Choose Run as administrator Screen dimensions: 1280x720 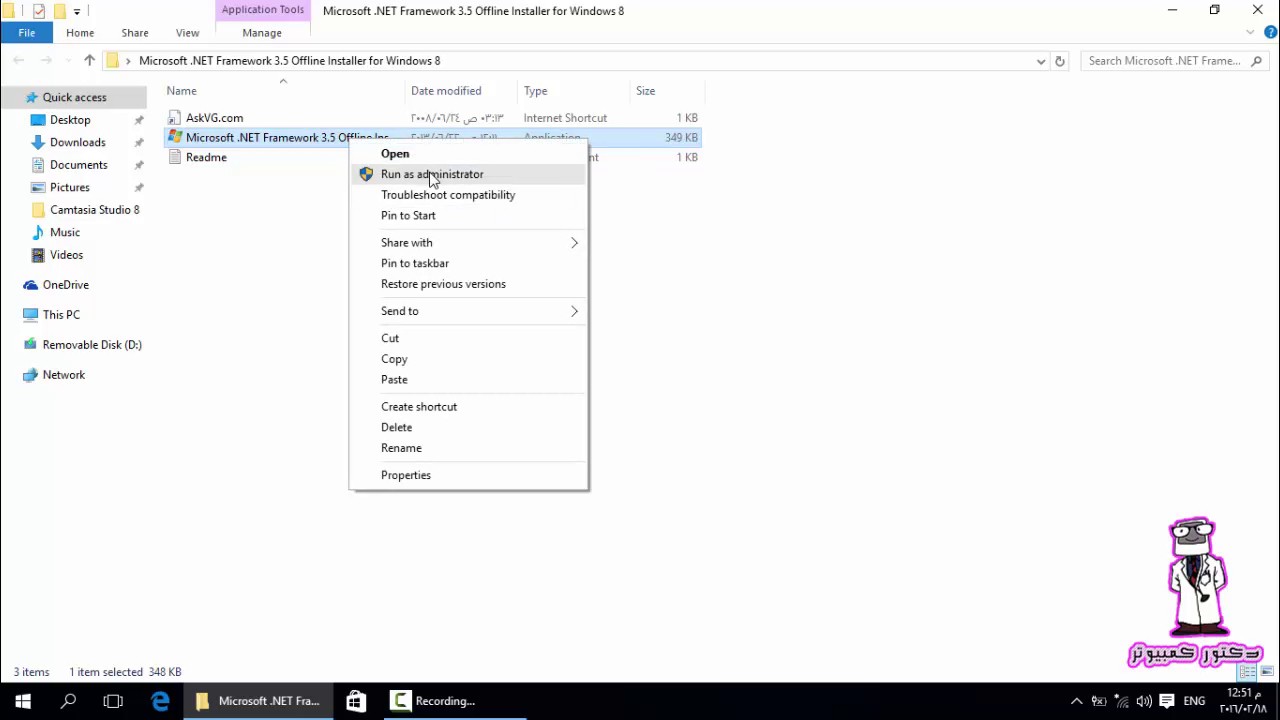click(468, 174)
